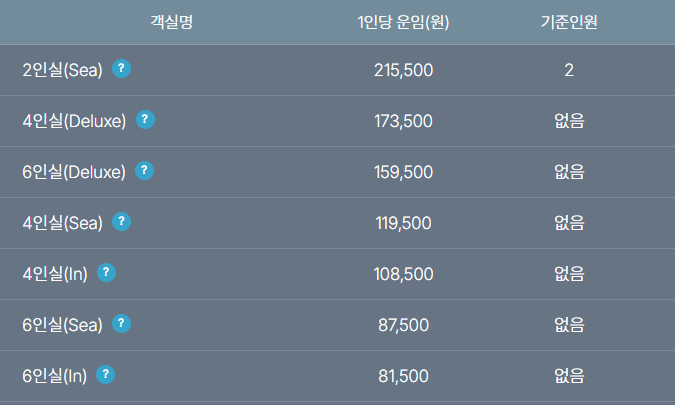Click the 215,500 fare cell
The height and width of the screenshot is (405, 675).
point(403,70)
